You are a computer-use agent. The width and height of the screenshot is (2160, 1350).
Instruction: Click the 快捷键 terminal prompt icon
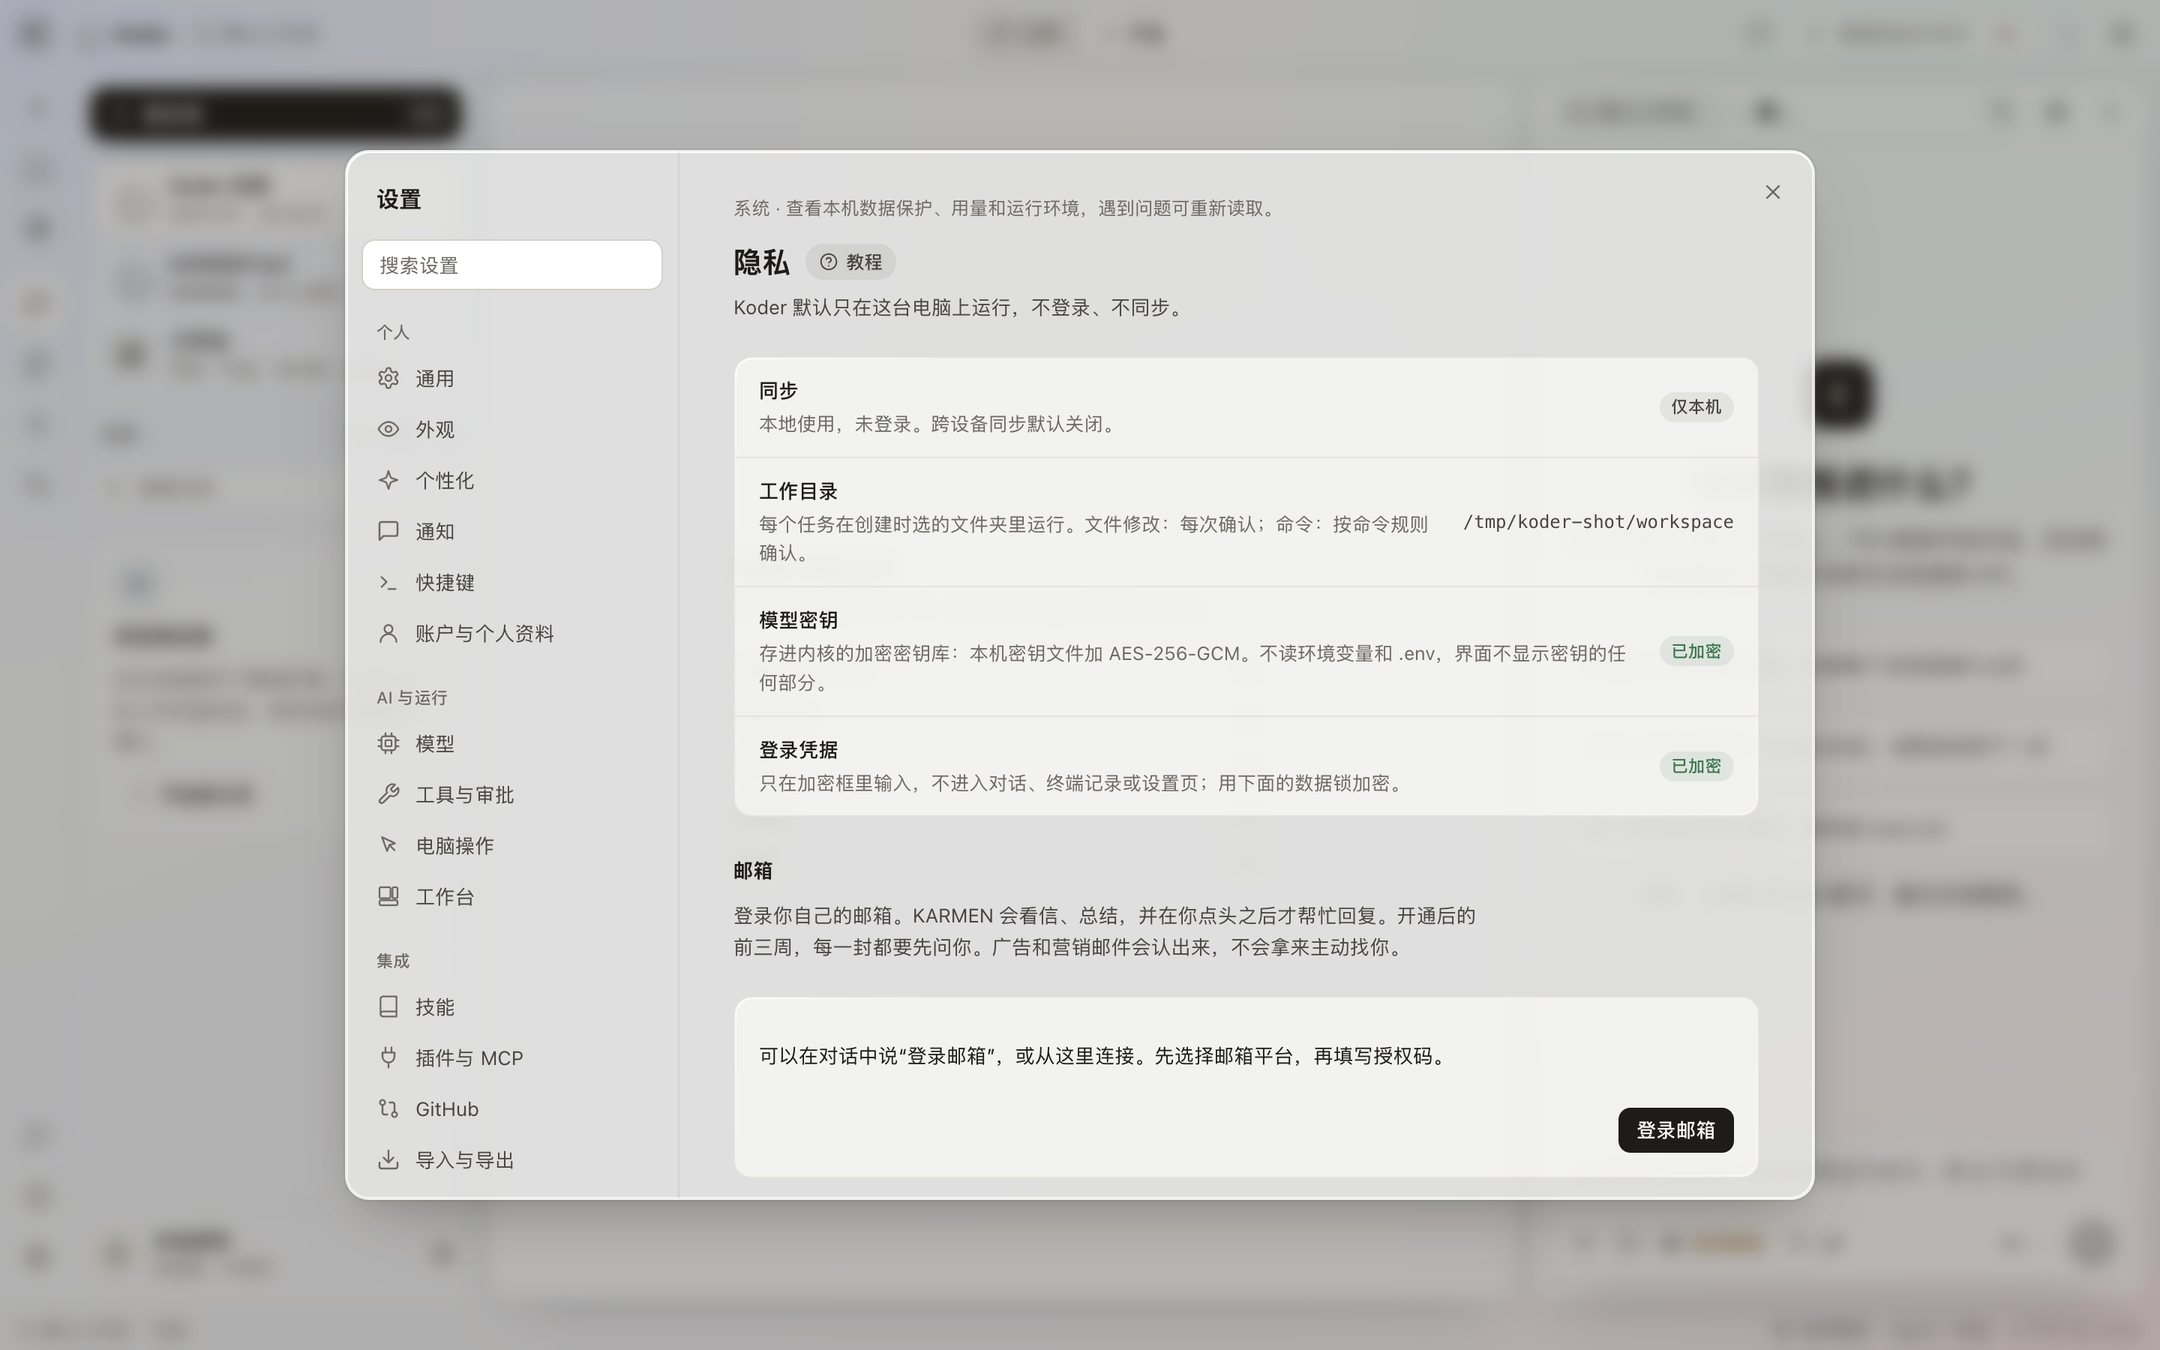388,582
